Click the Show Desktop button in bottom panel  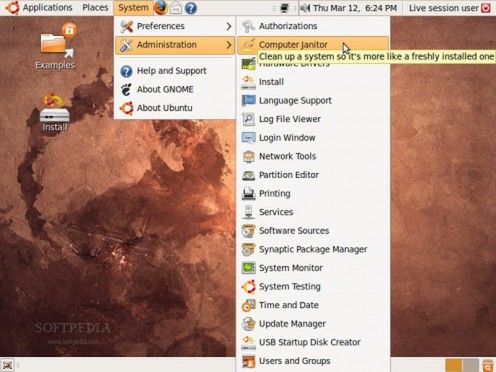(x=7, y=365)
